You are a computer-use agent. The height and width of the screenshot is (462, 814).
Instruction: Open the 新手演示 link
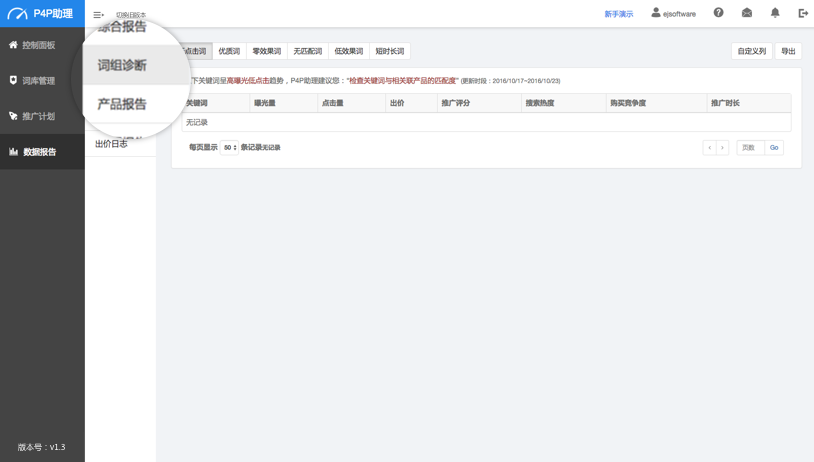point(619,14)
